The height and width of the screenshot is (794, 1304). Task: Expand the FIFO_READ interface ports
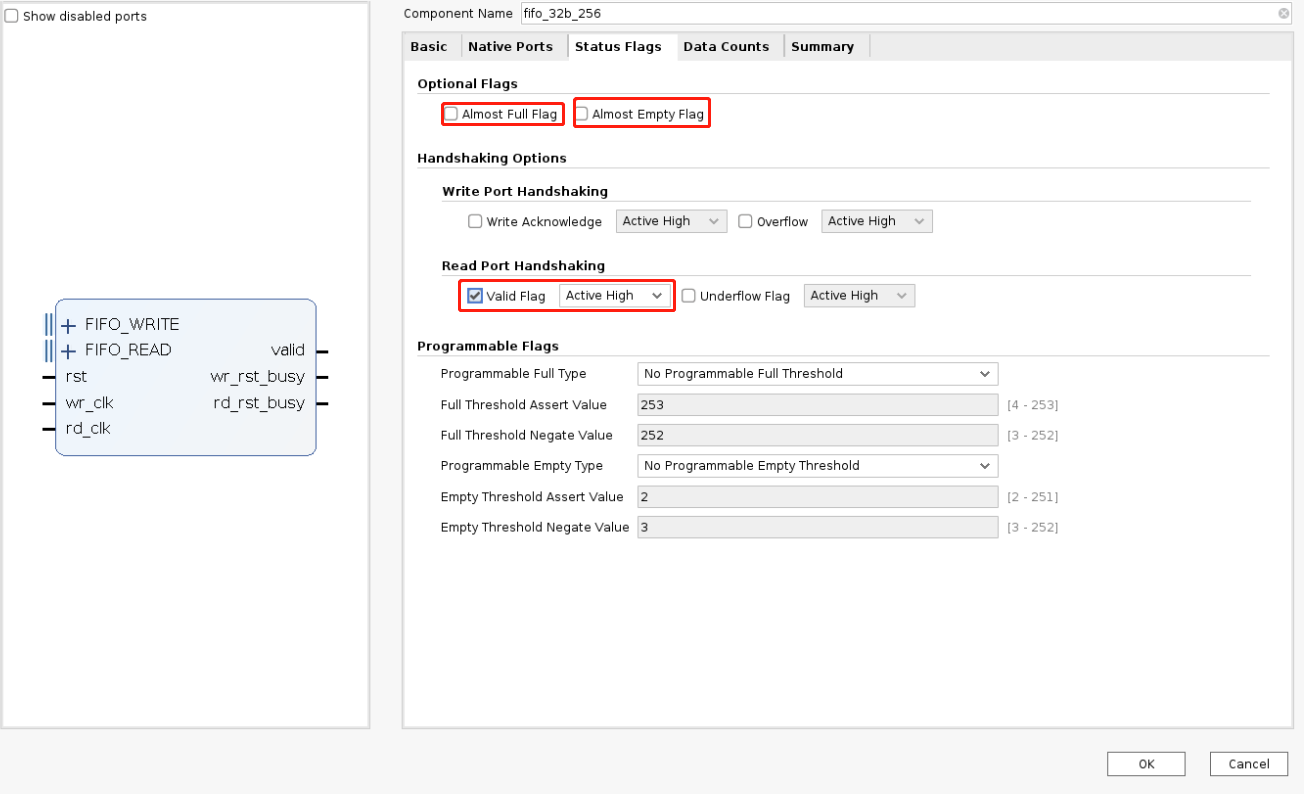coord(68,350)
